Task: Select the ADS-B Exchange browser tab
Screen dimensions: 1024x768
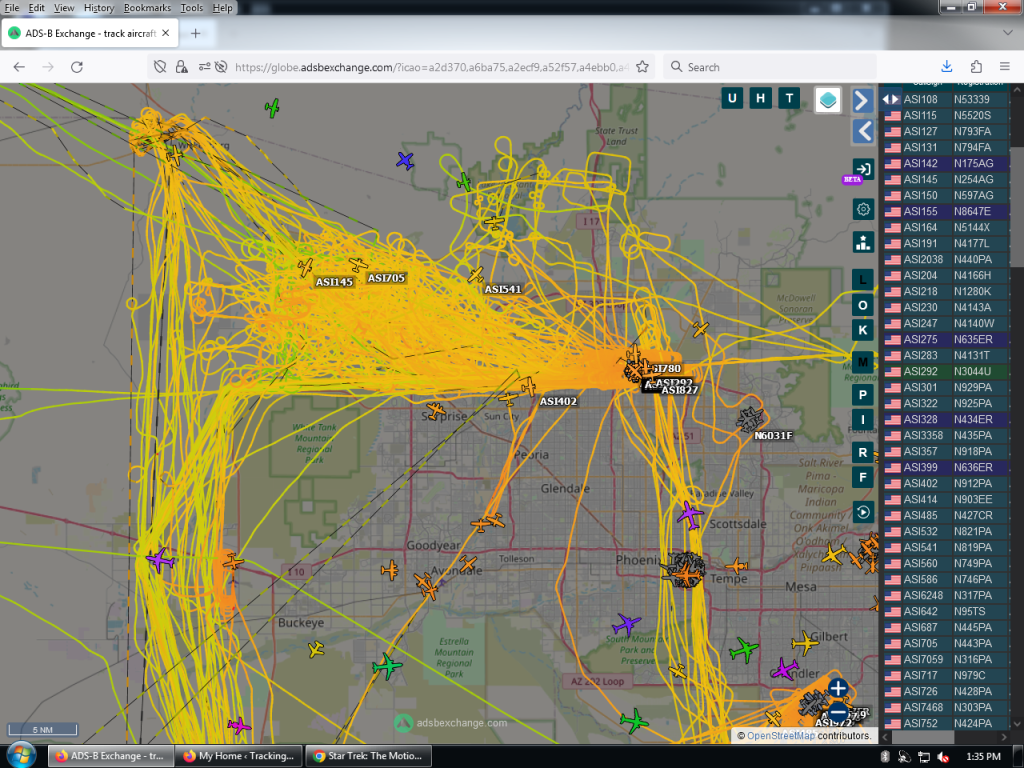Action: (x=89, y=33)
